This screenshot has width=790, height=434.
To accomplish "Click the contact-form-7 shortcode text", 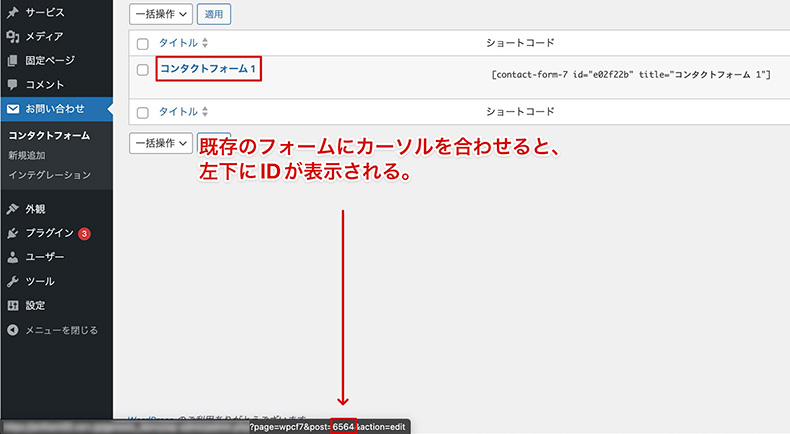I will pos(631,75).
